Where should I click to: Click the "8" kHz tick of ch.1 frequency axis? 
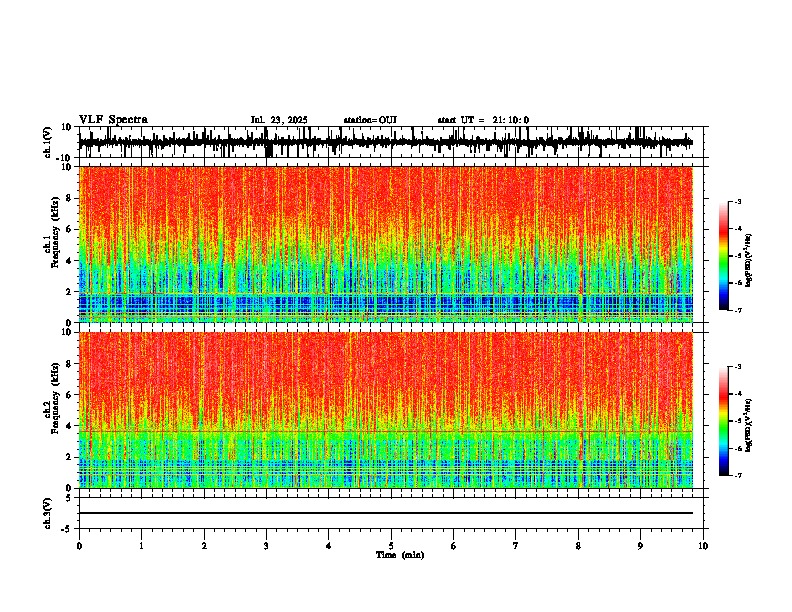pos(69,198)
